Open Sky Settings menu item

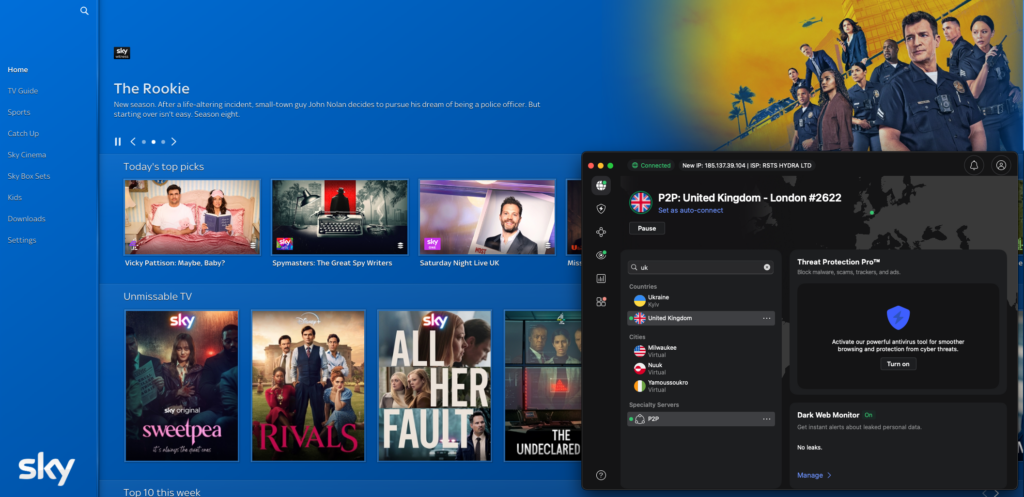click(x=22, y=240)
